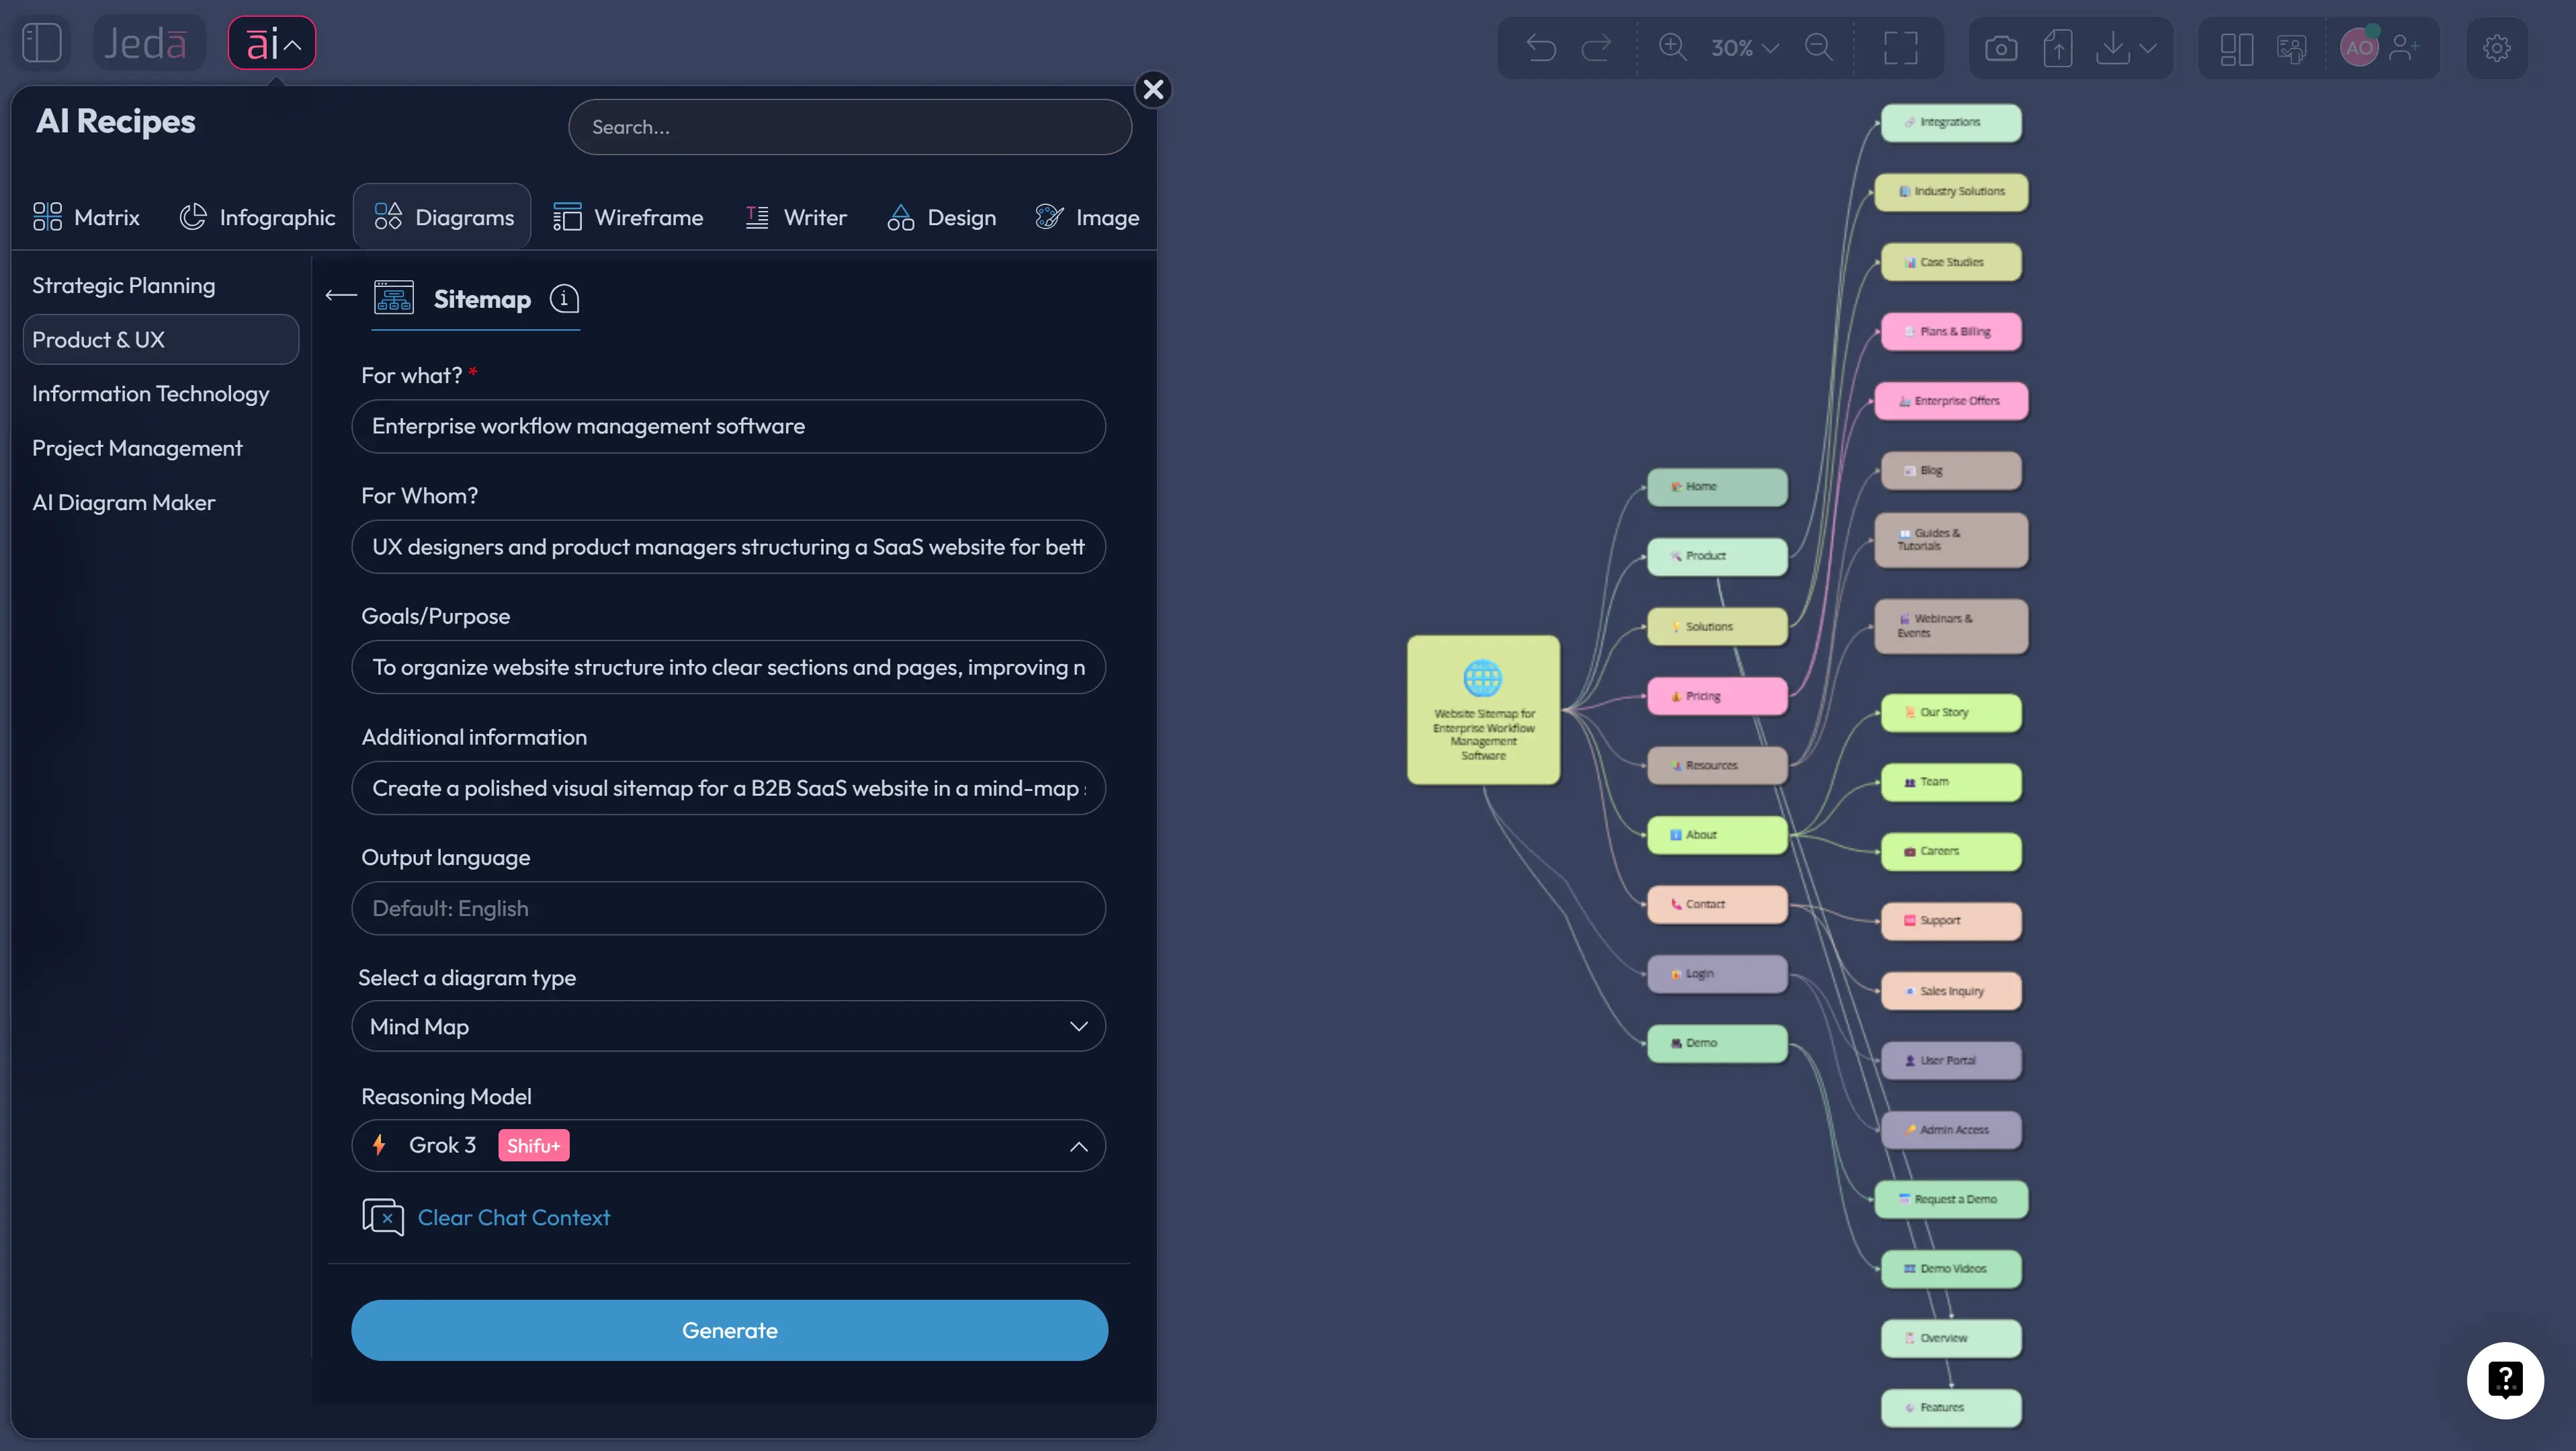Collapse the Grok 3 Reasoning Model selector
Viewport: 2576px width, 1451px height.
[1078, 1146]
